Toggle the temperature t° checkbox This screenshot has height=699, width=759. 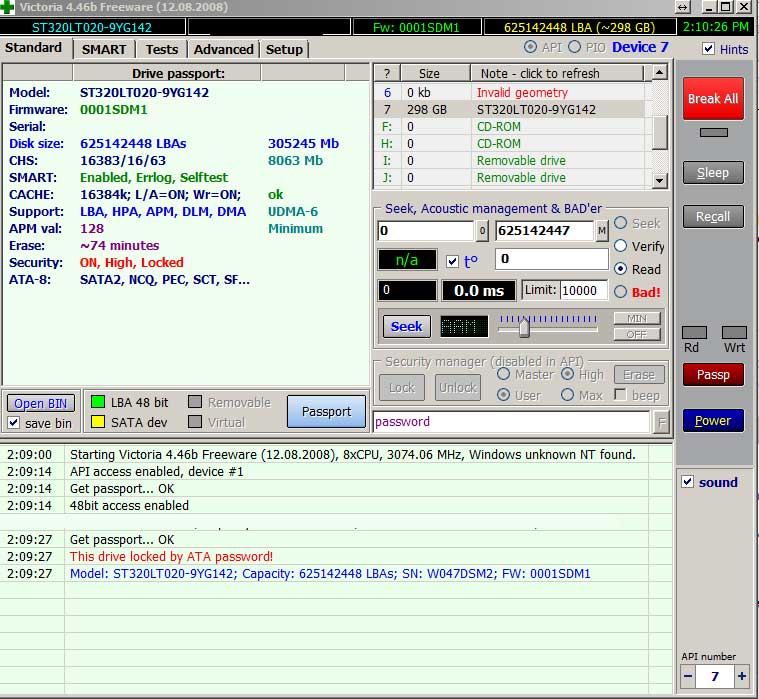coord(452,261)
